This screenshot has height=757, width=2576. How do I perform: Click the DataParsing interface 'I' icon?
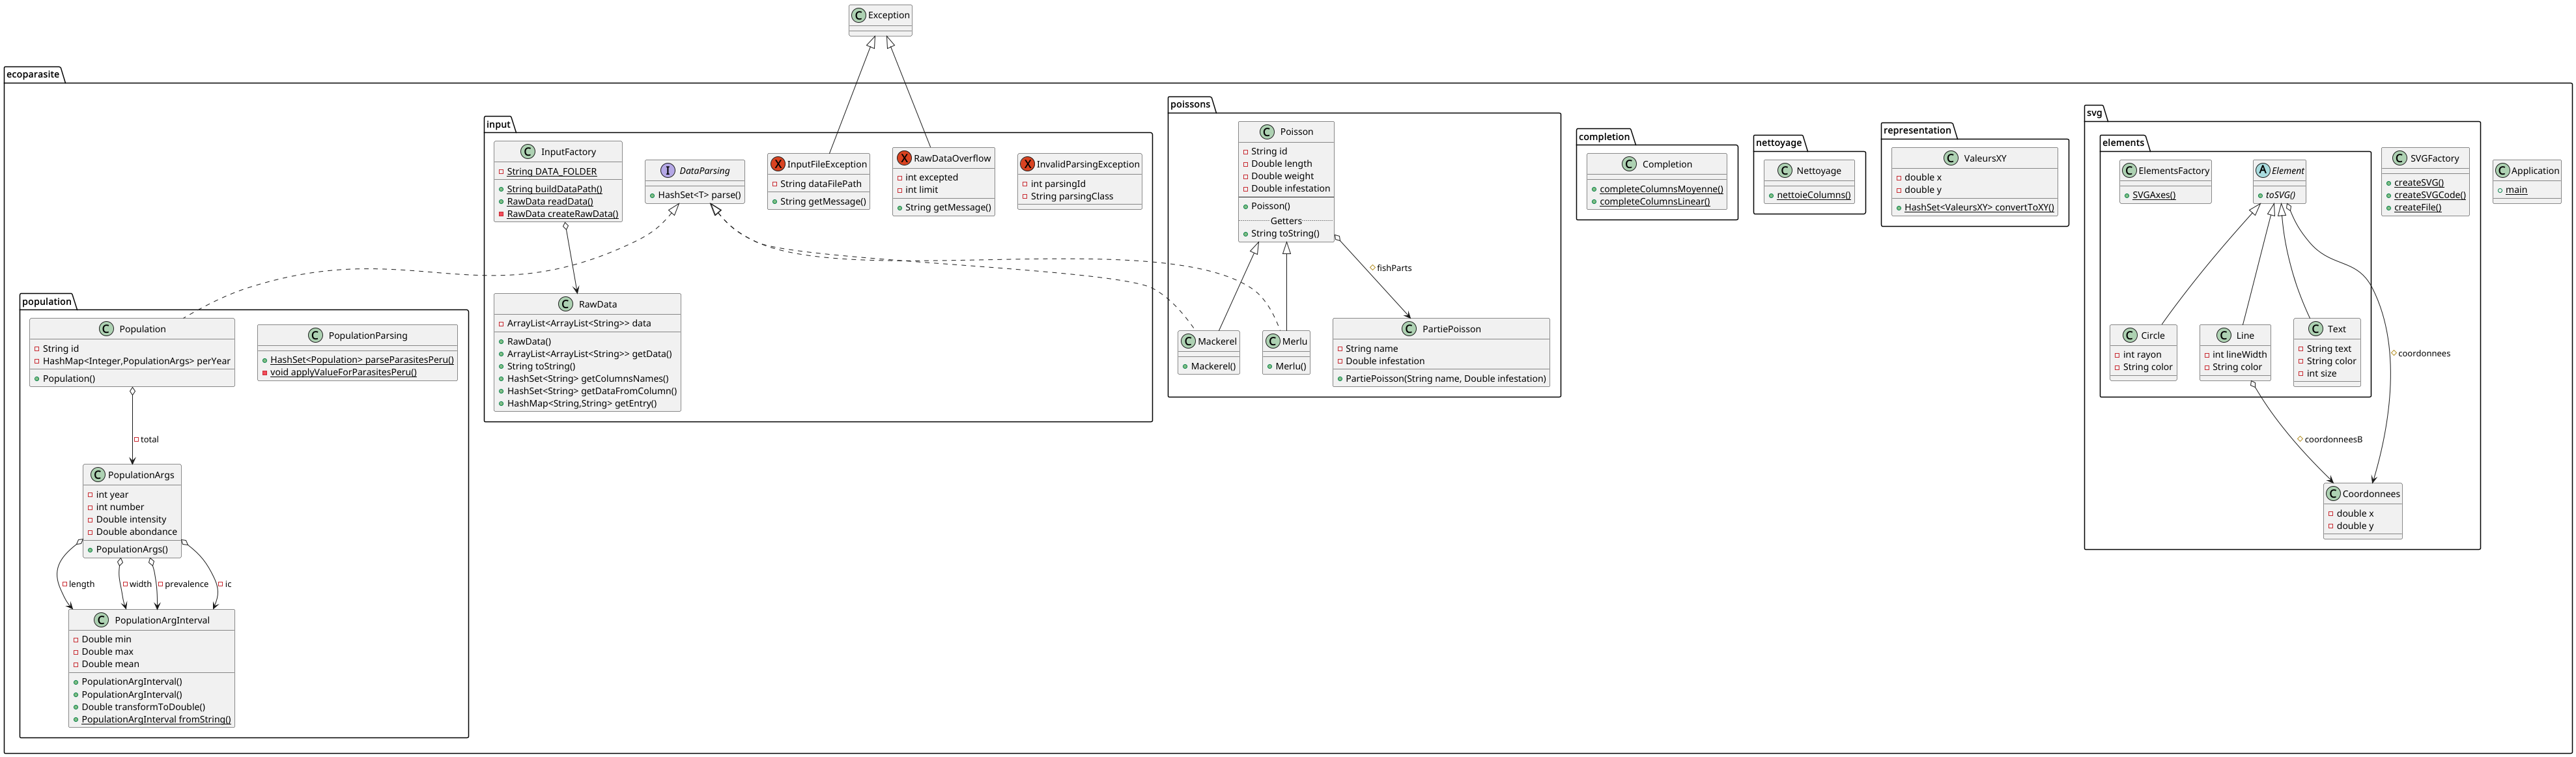tap(668, 171)
